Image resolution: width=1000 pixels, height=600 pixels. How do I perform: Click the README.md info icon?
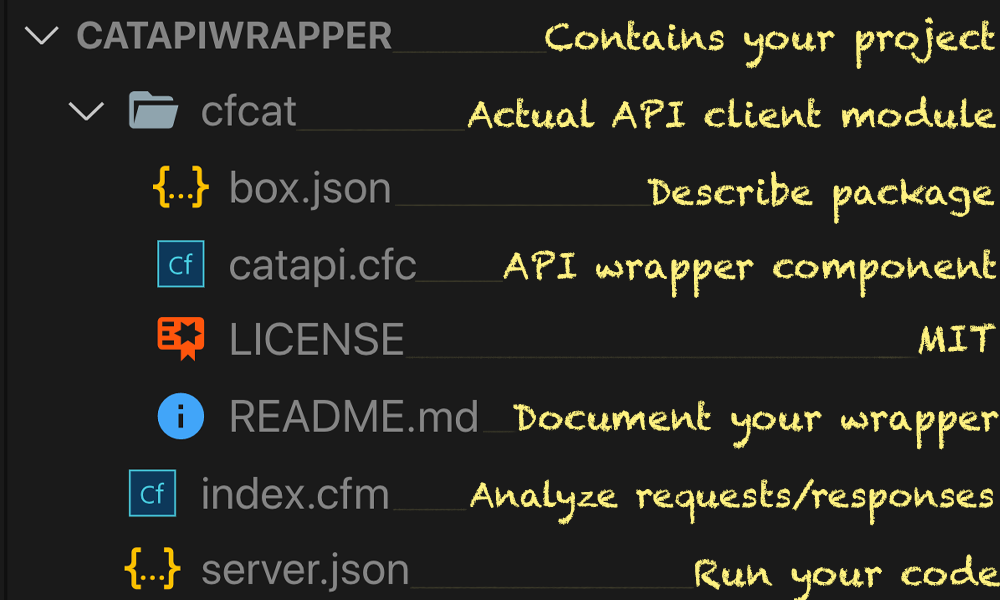pyautogui.click(x=180, y=416)
